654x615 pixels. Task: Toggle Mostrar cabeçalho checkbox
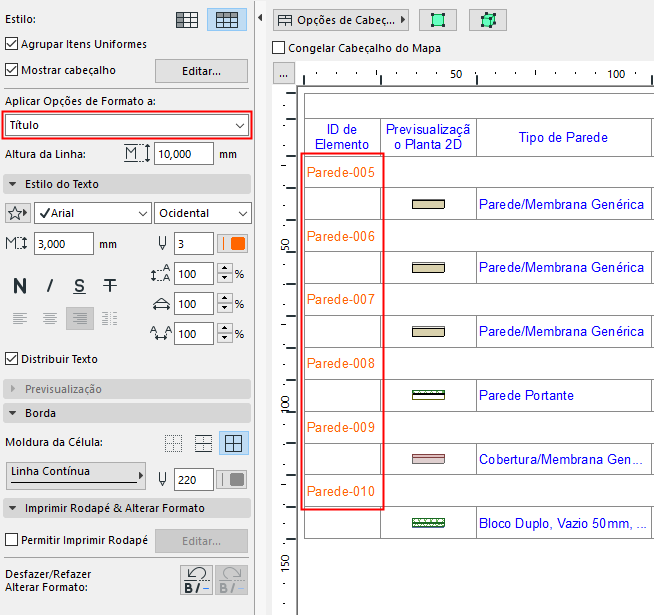click(x=11, y=70)
